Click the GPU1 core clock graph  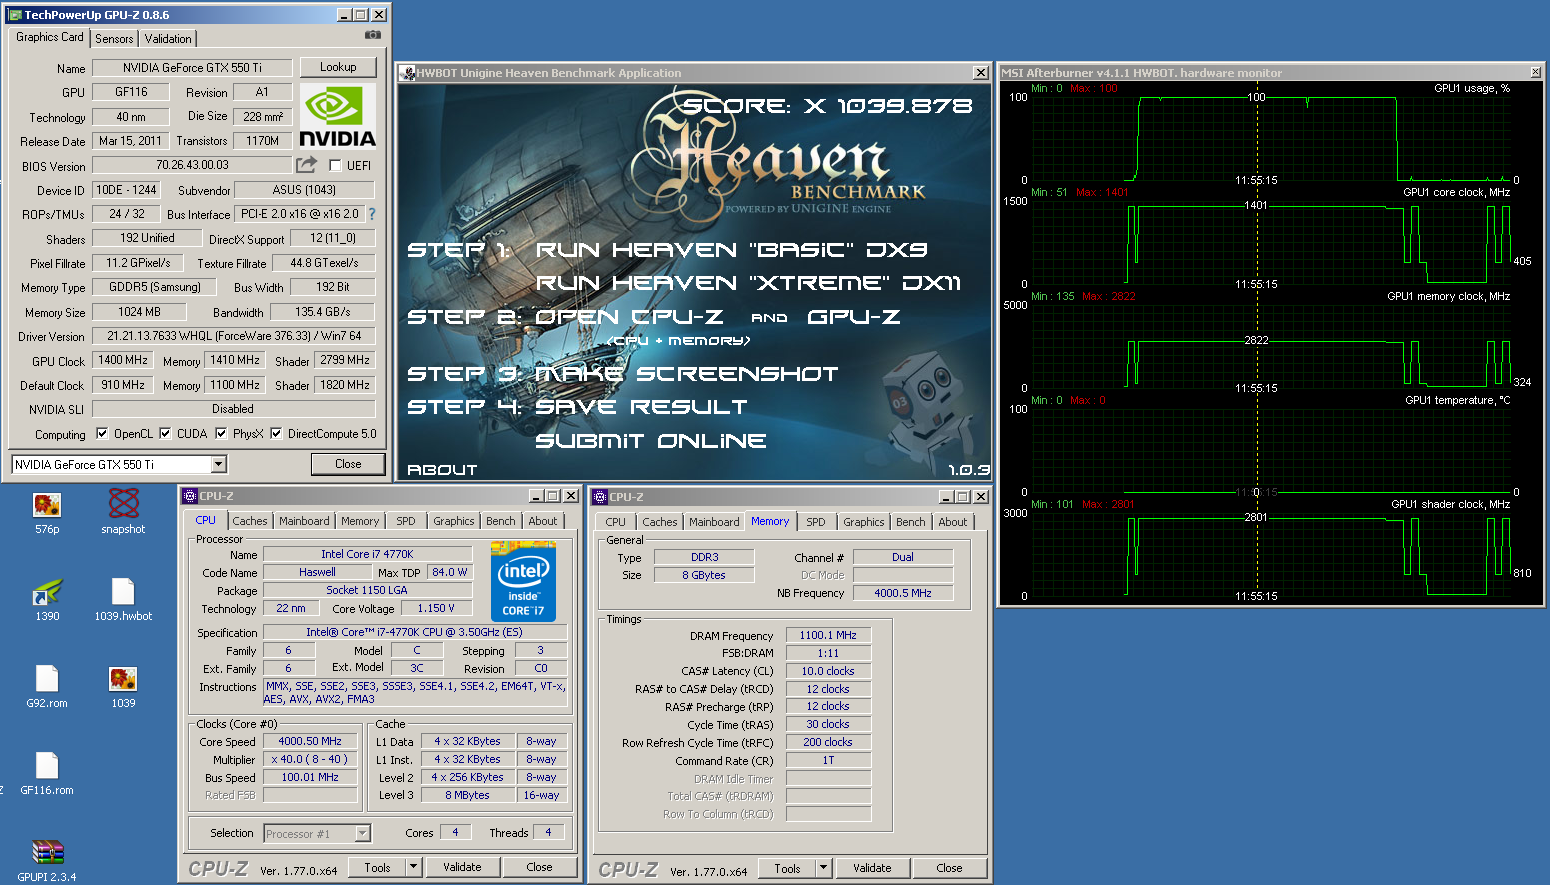[1270, 242]
